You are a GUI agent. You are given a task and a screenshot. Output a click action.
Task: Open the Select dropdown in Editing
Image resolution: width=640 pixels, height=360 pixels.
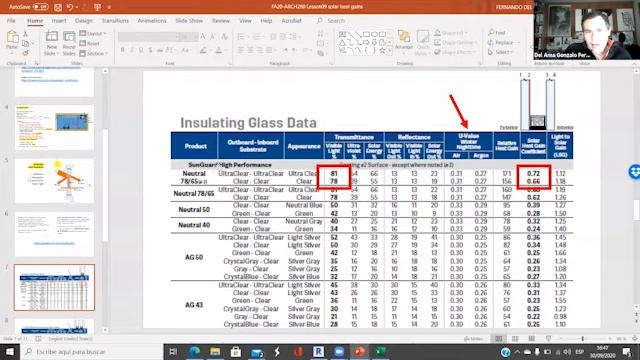tap(500, 52)
